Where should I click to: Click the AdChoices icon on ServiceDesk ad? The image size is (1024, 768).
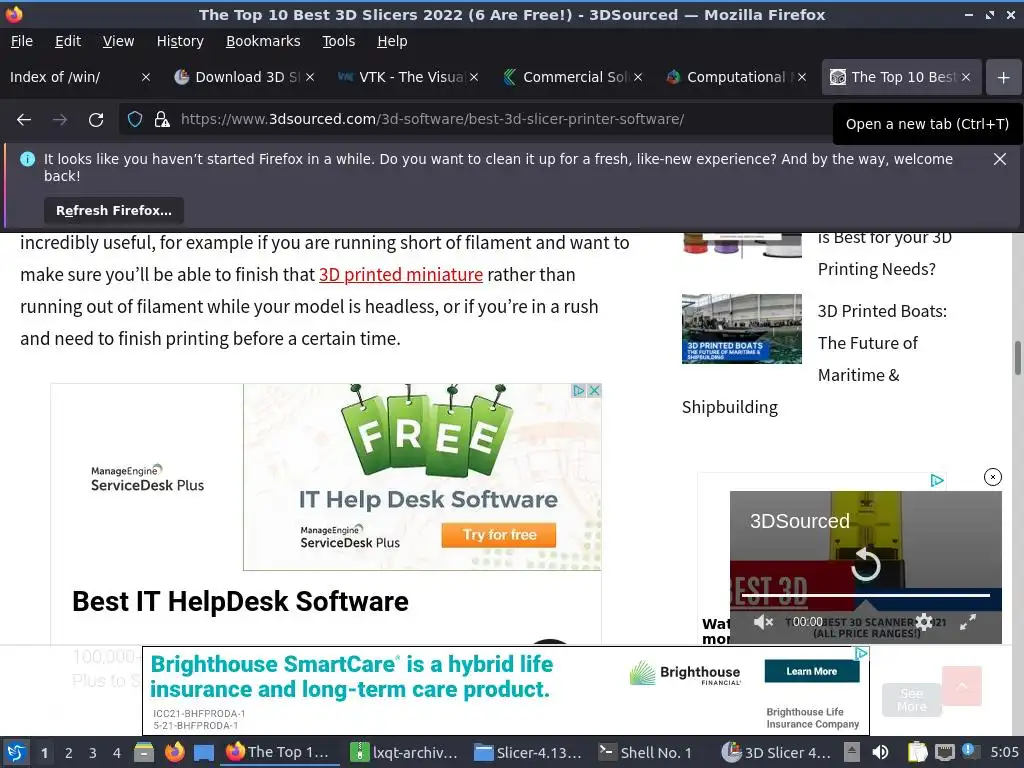point(578,391)
